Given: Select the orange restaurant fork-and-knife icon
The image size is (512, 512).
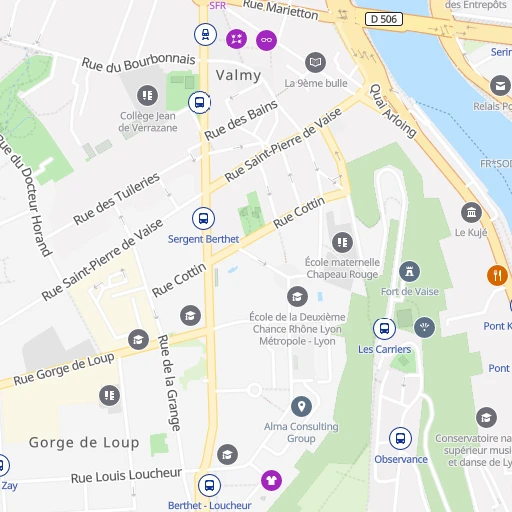Looking at the screenshot, I should [x=497, y=275].
